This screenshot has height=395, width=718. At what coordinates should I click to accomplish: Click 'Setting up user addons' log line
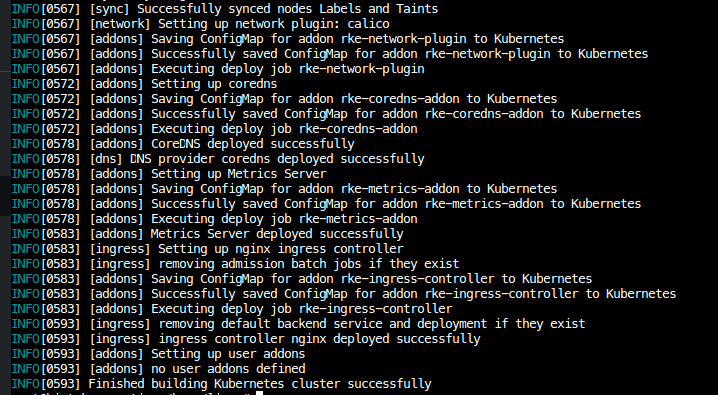point(228,354)
